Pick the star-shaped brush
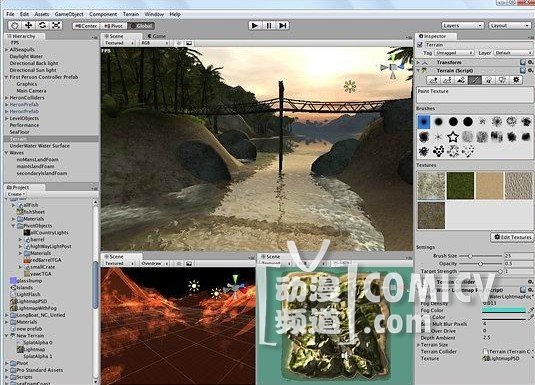535x385 pixels. (453, 137)
